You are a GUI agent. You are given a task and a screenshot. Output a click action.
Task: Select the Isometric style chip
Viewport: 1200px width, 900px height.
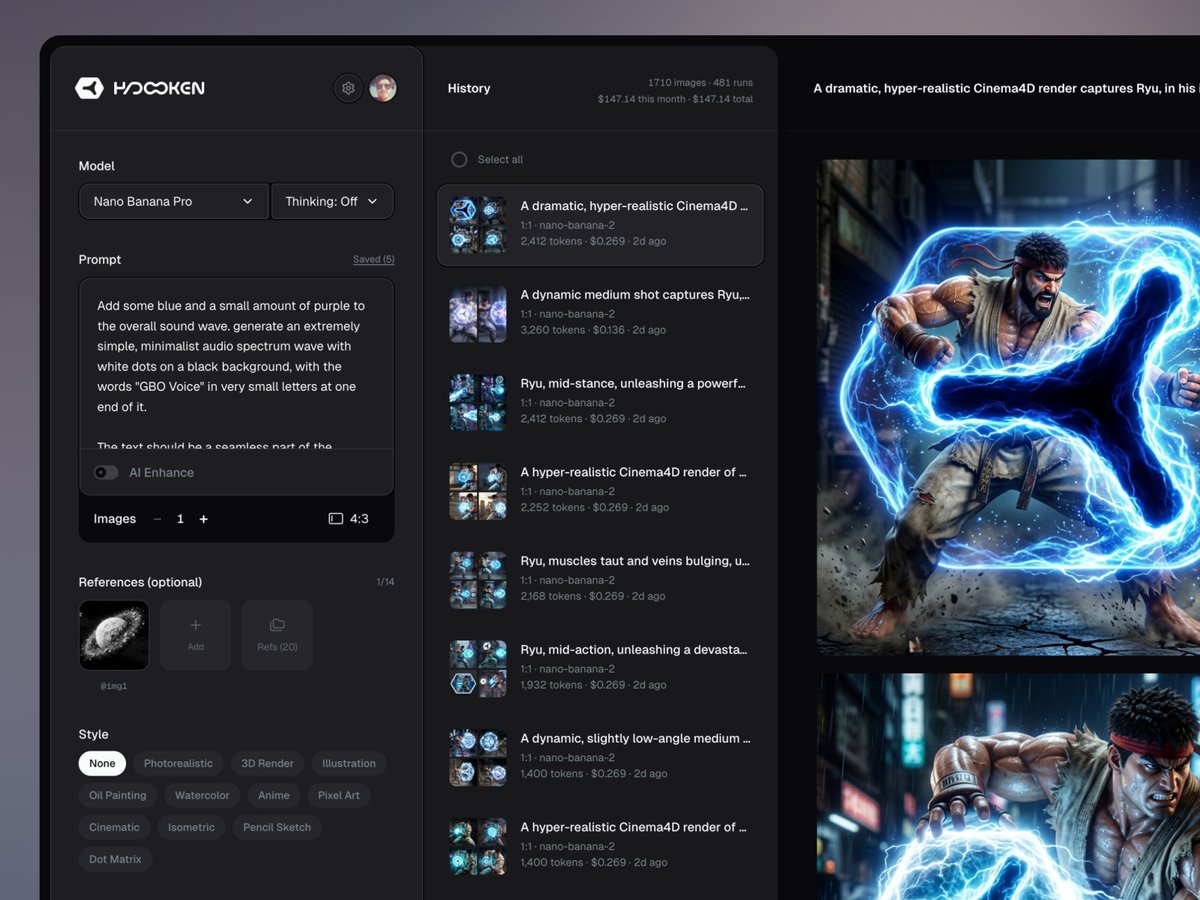pos(191,827)
